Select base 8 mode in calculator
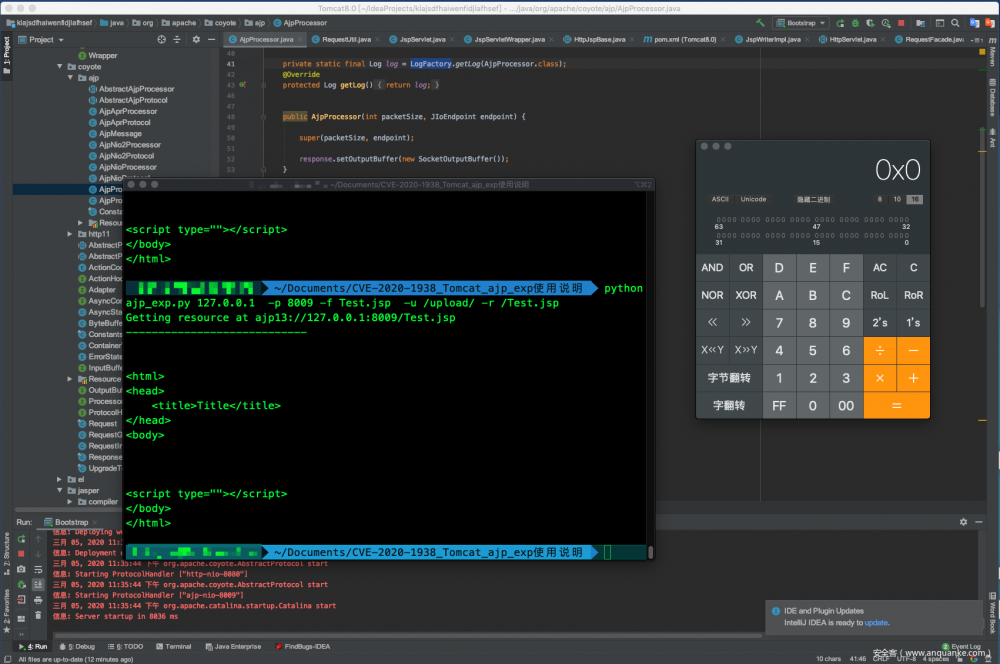The height and width of the screenshot is (664, 1000). click(880, 199)
